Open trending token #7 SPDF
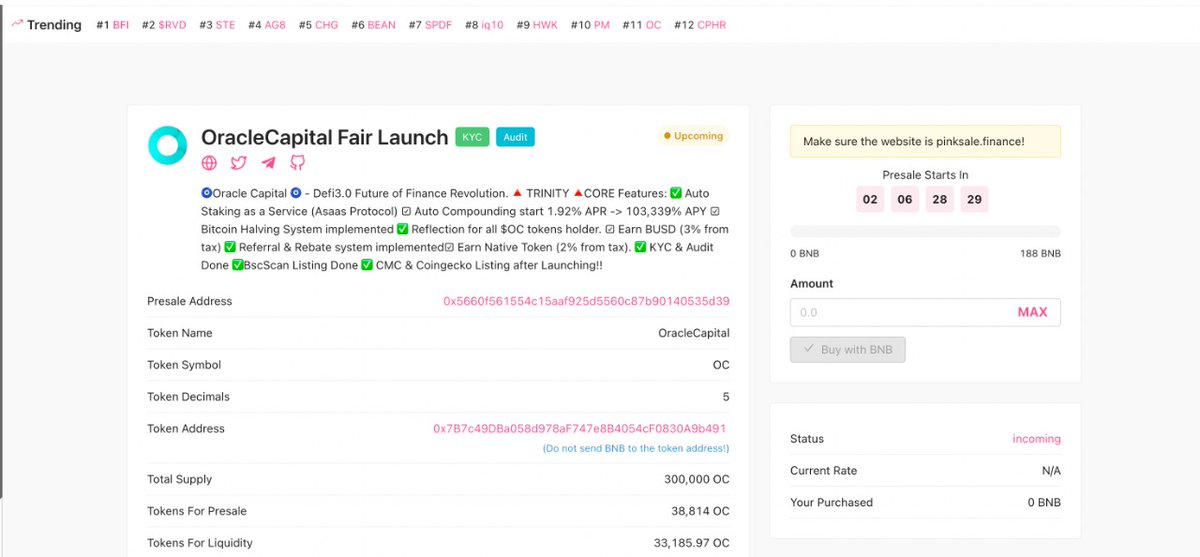The width and height of the screenshot is (1200, 557). coord(430,25)
